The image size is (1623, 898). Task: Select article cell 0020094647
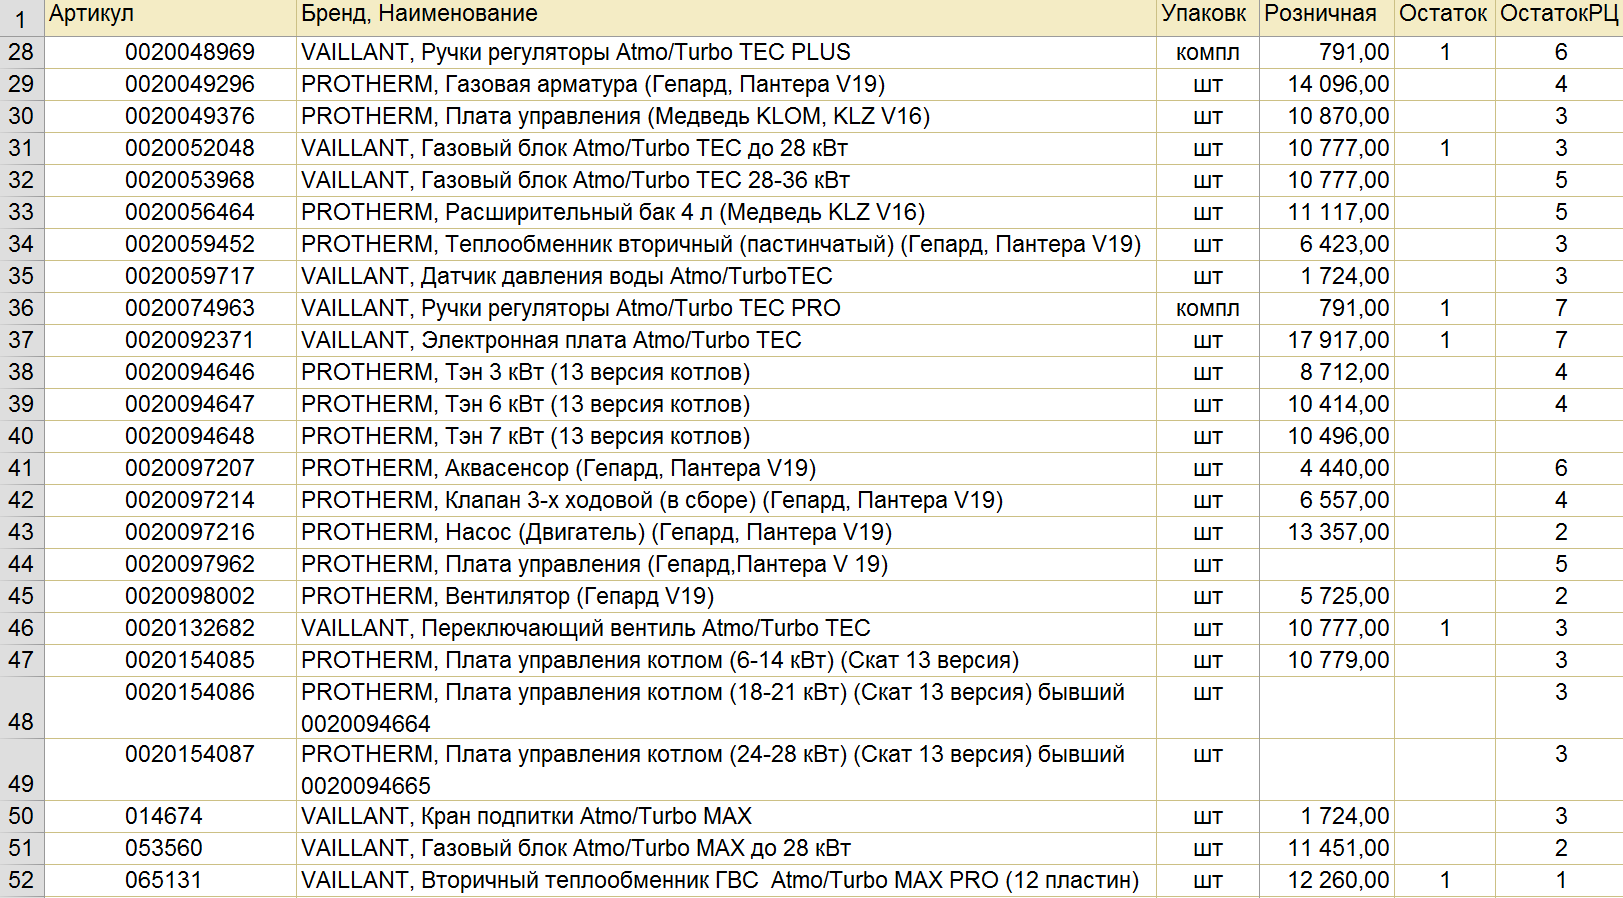pyautogui.click(x=170, y=404)
